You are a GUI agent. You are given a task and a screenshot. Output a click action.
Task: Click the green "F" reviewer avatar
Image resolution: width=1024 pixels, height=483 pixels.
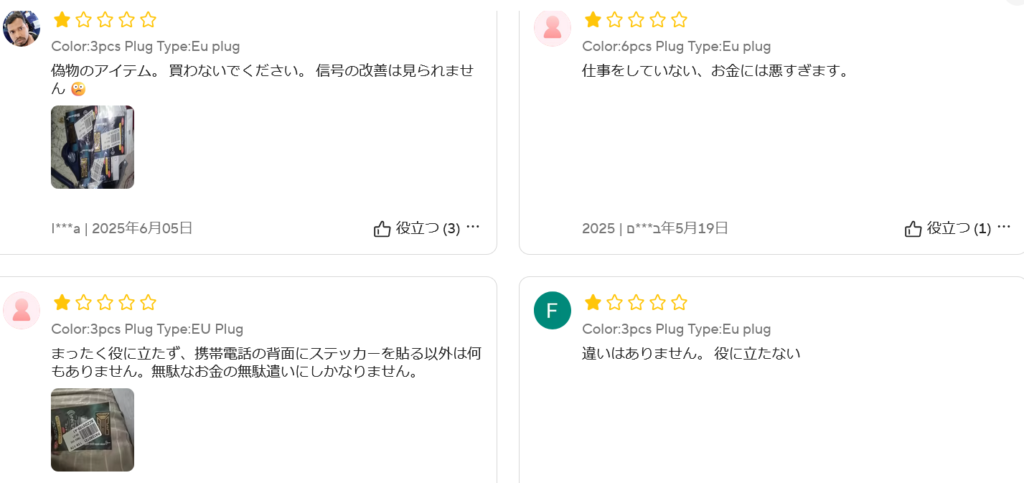pyautogui.click(x=552, y=311)
